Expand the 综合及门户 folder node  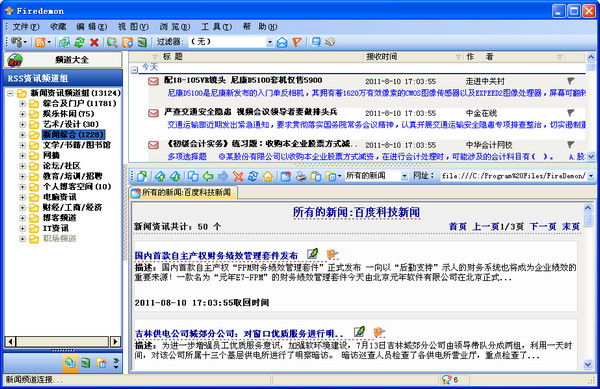22,104
